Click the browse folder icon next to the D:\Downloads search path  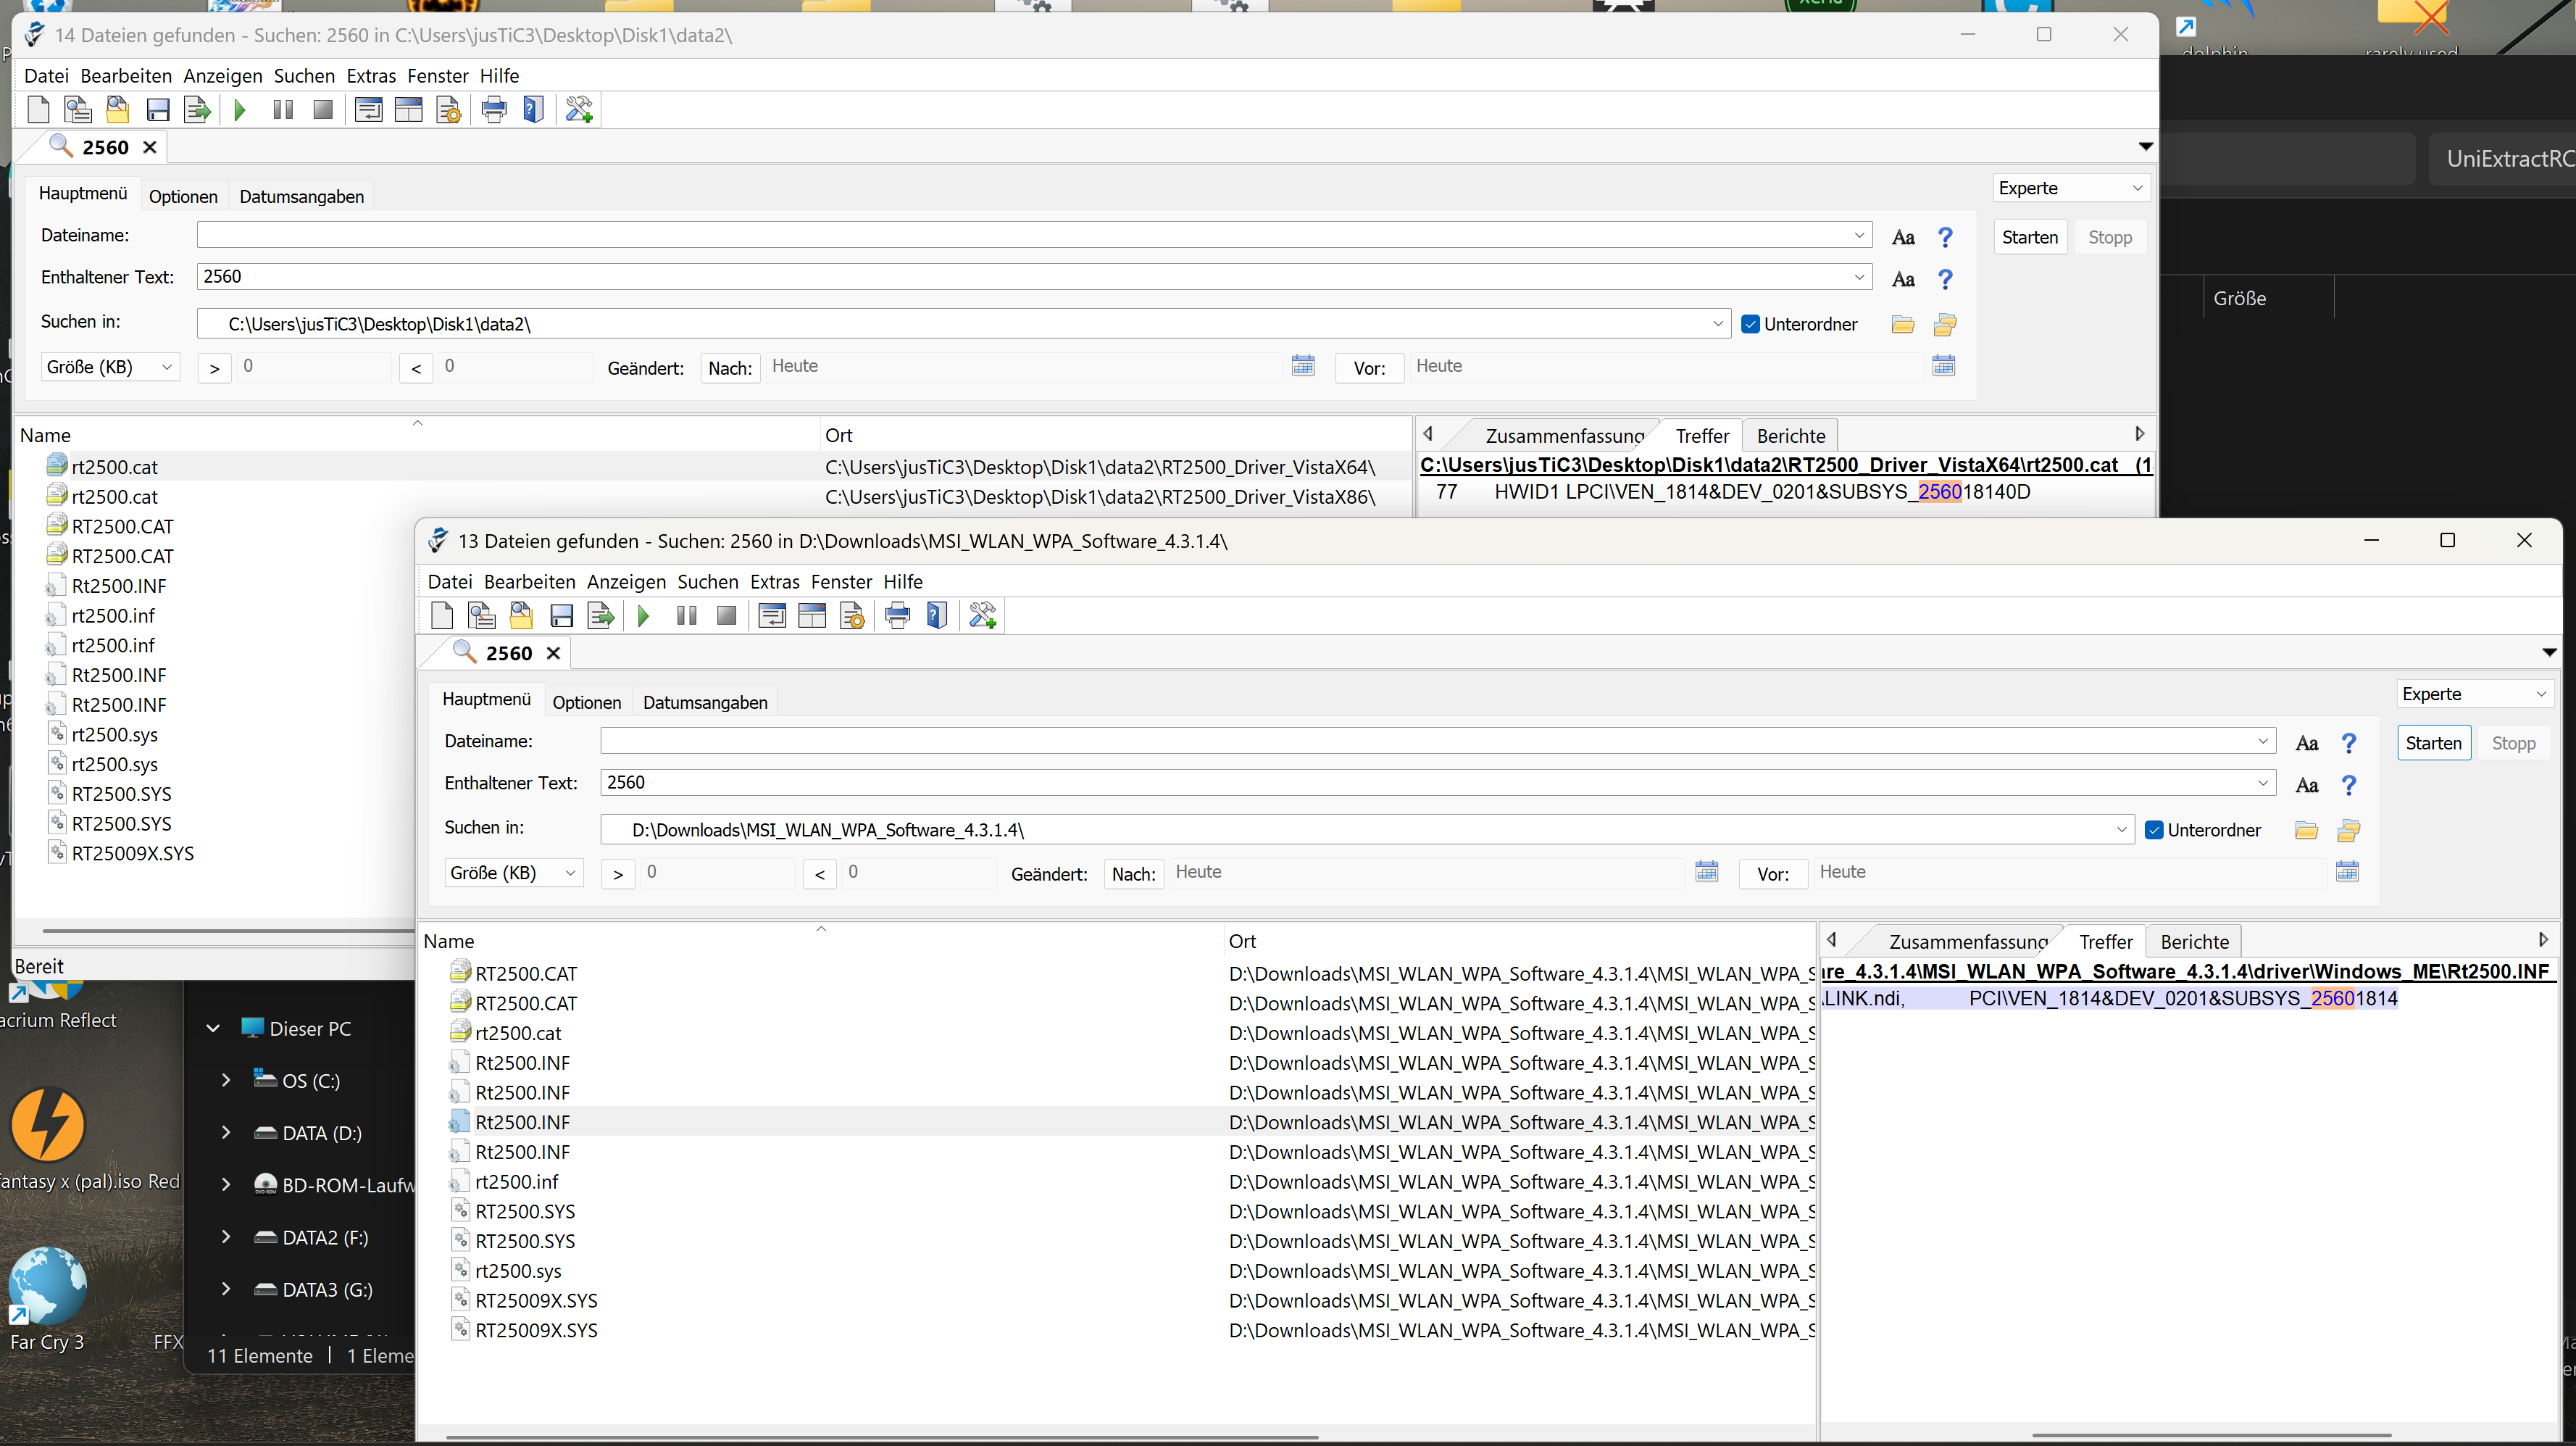point(2306,830)
